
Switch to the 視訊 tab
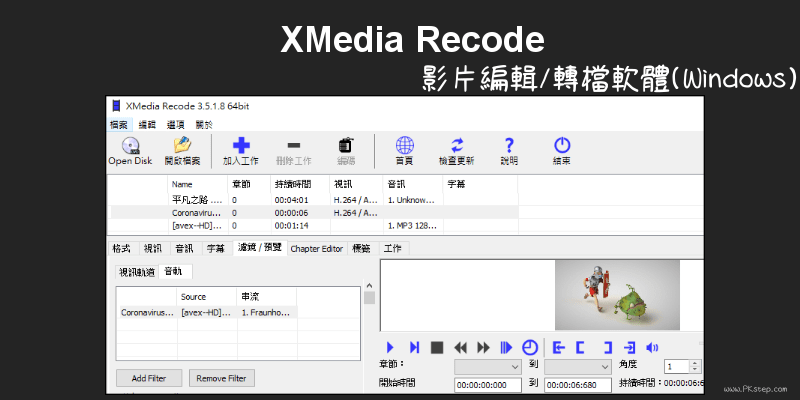tap(153, 249)
